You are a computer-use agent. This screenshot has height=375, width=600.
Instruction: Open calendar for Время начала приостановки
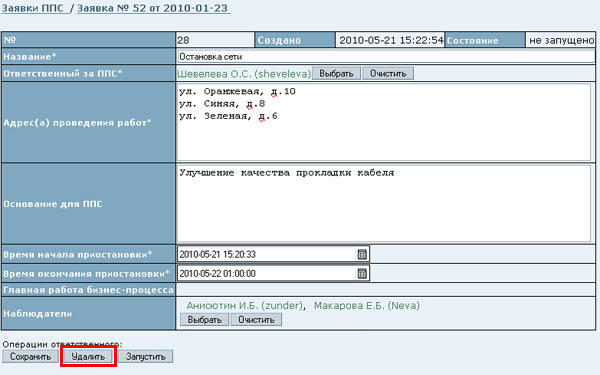(x=362, y=254)
